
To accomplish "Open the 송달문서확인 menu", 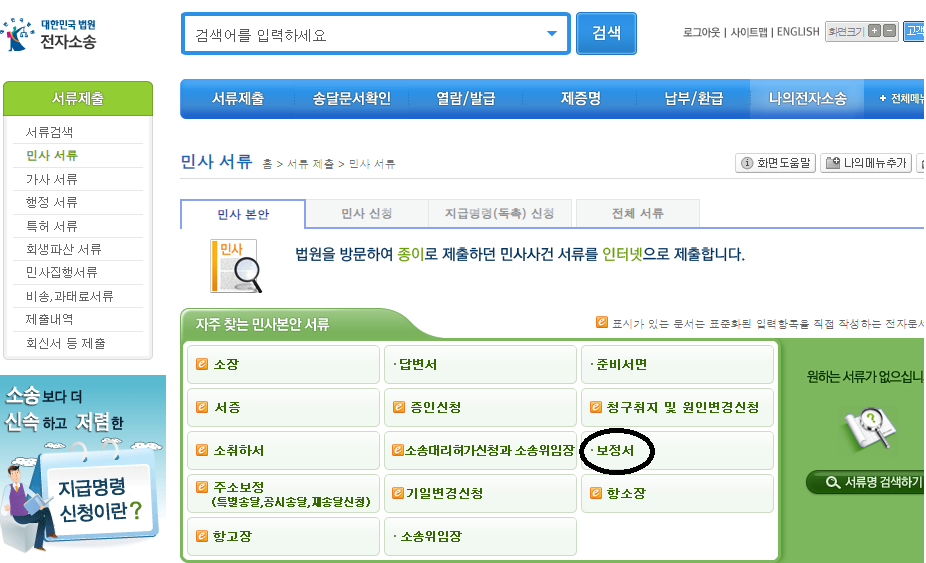I will 351,99.
